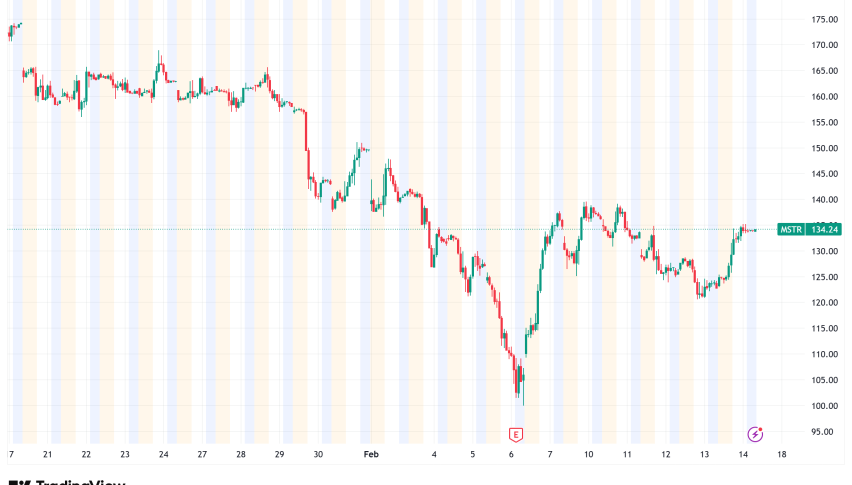Click the earnings 'E' marker on Feb 6
The width and height of the screenshot is (852, 485).
(516, 434)
